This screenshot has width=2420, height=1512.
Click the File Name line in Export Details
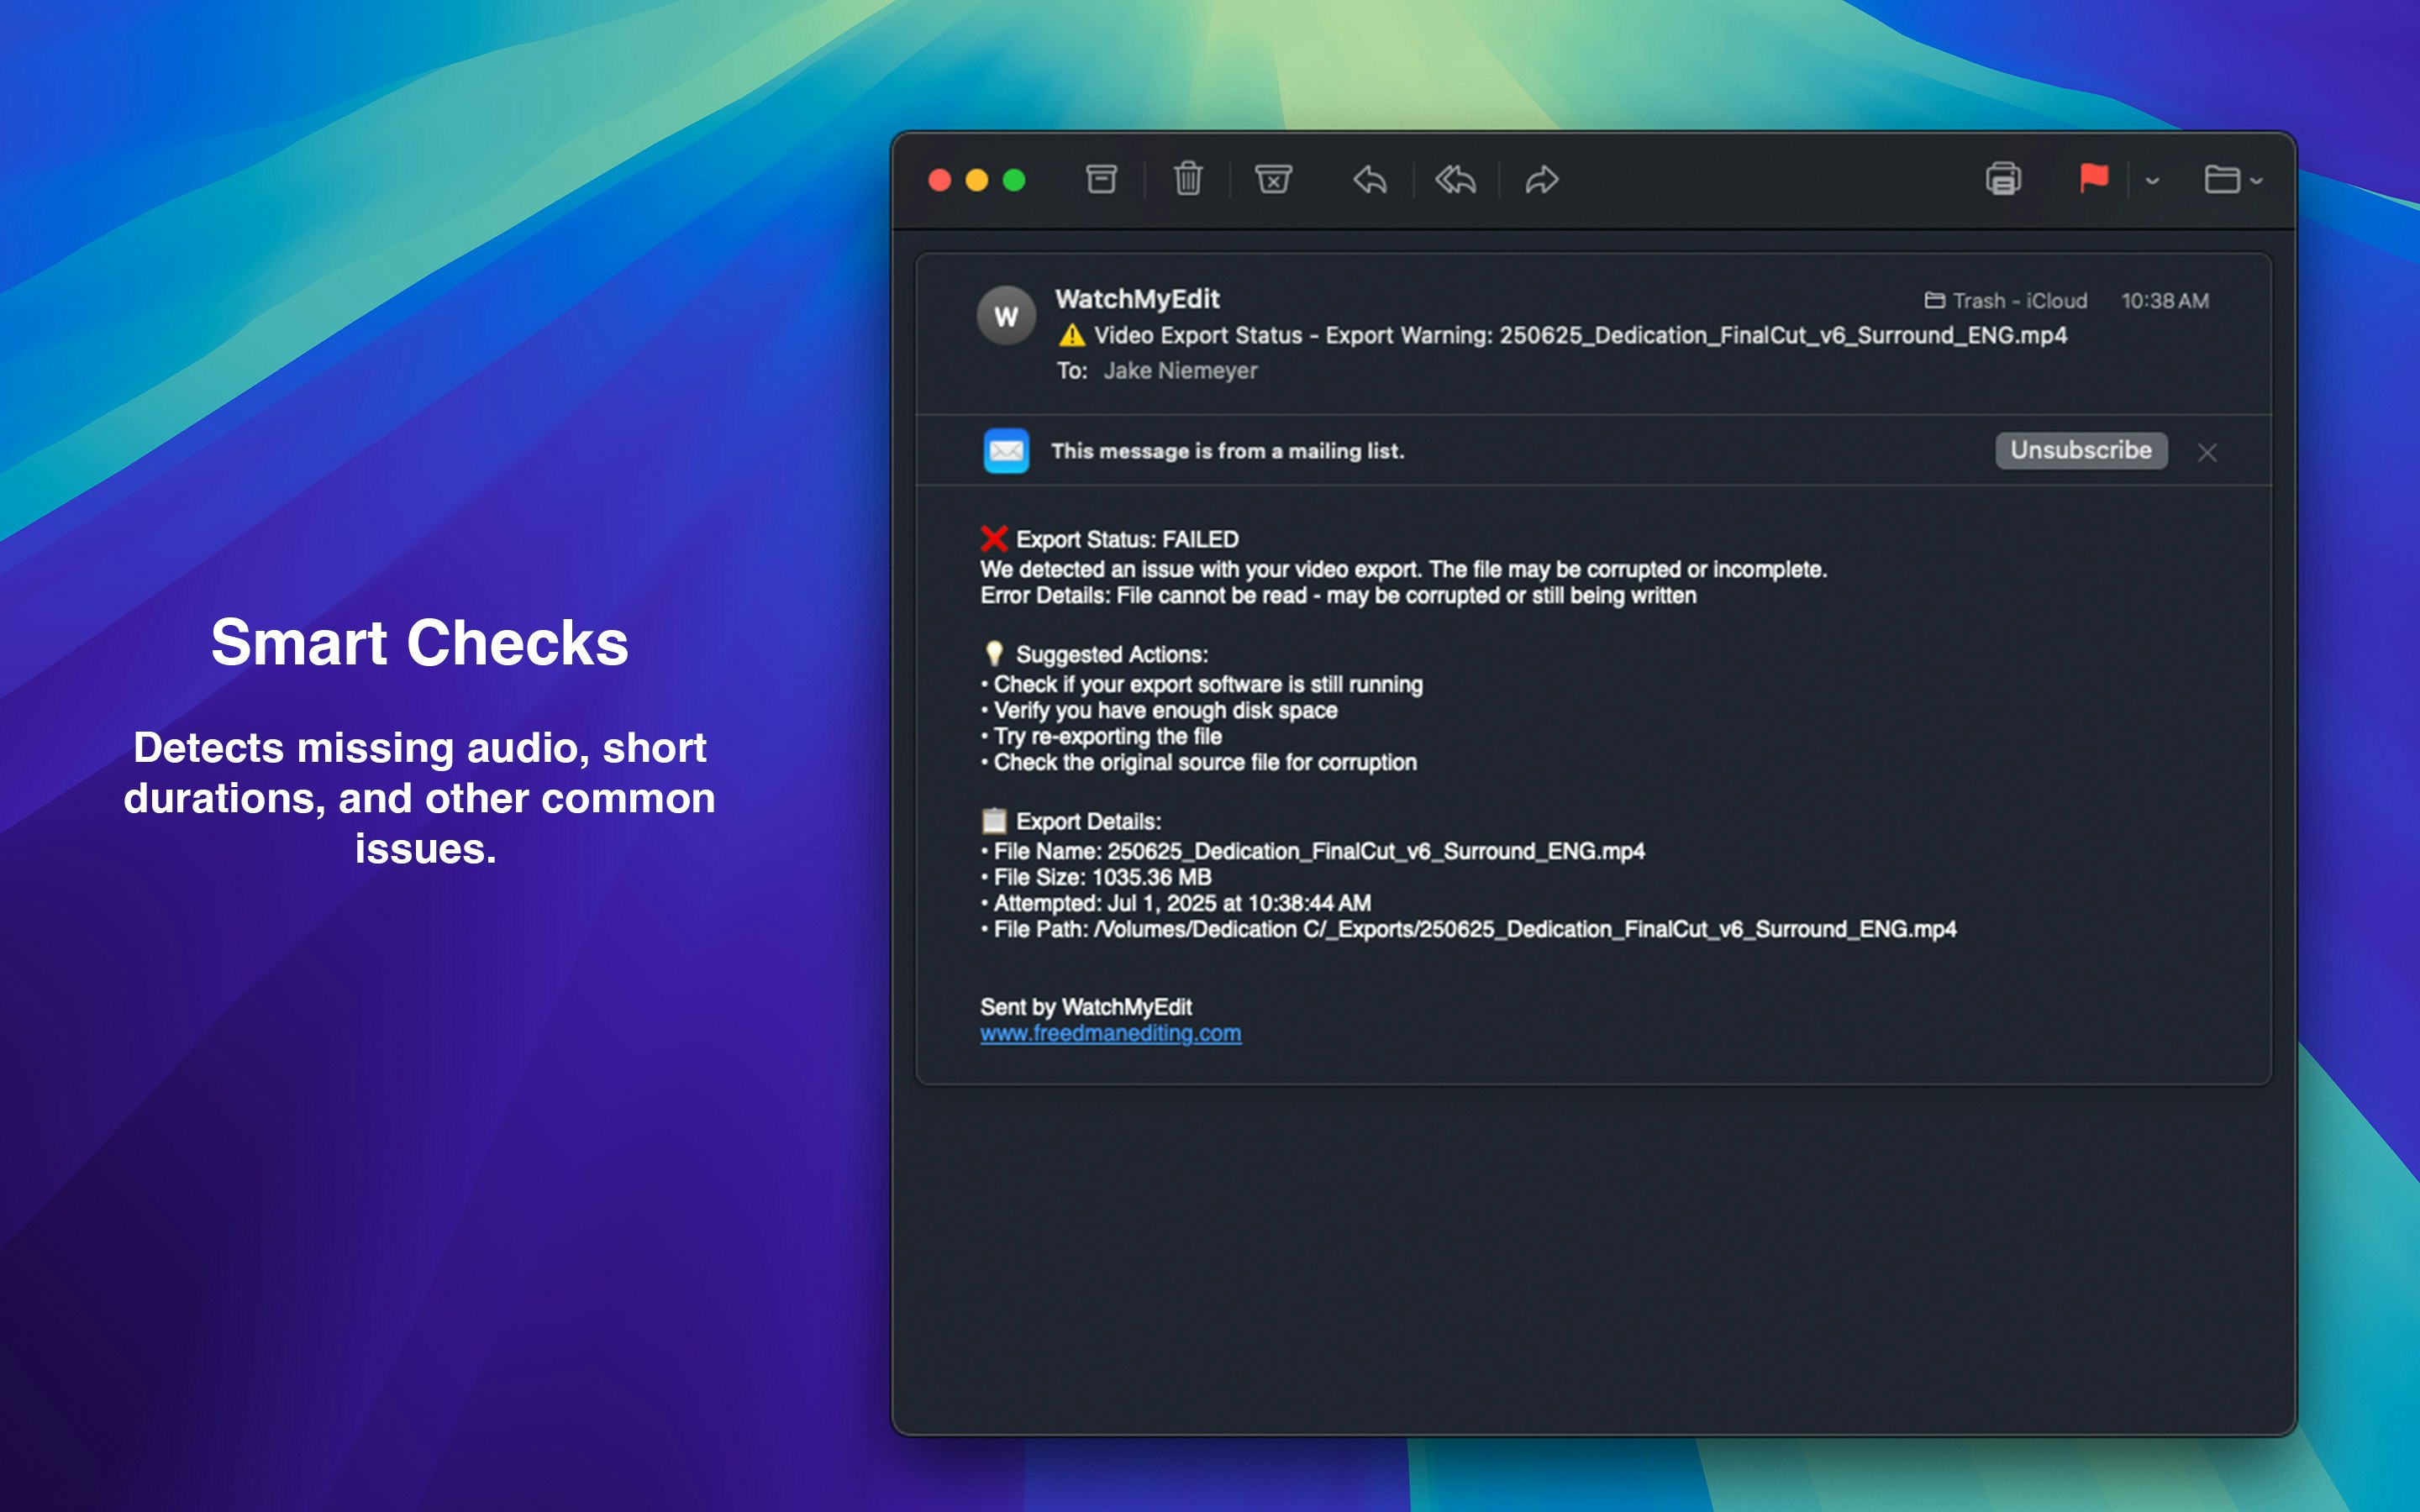pos(1312,852)
